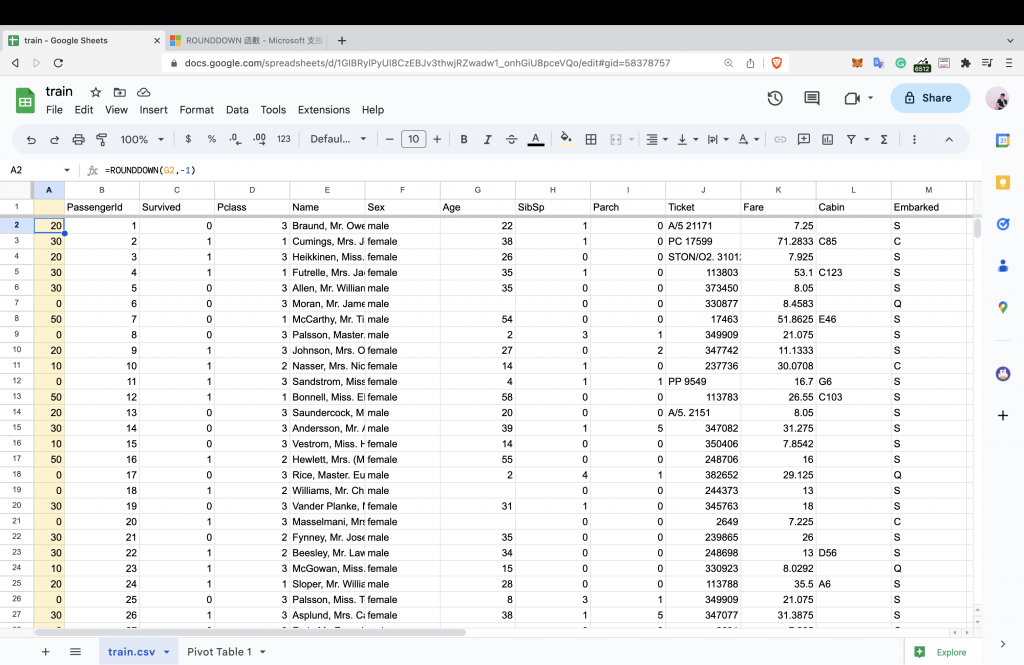Open the Extensions menu

(x=324, y=110)
